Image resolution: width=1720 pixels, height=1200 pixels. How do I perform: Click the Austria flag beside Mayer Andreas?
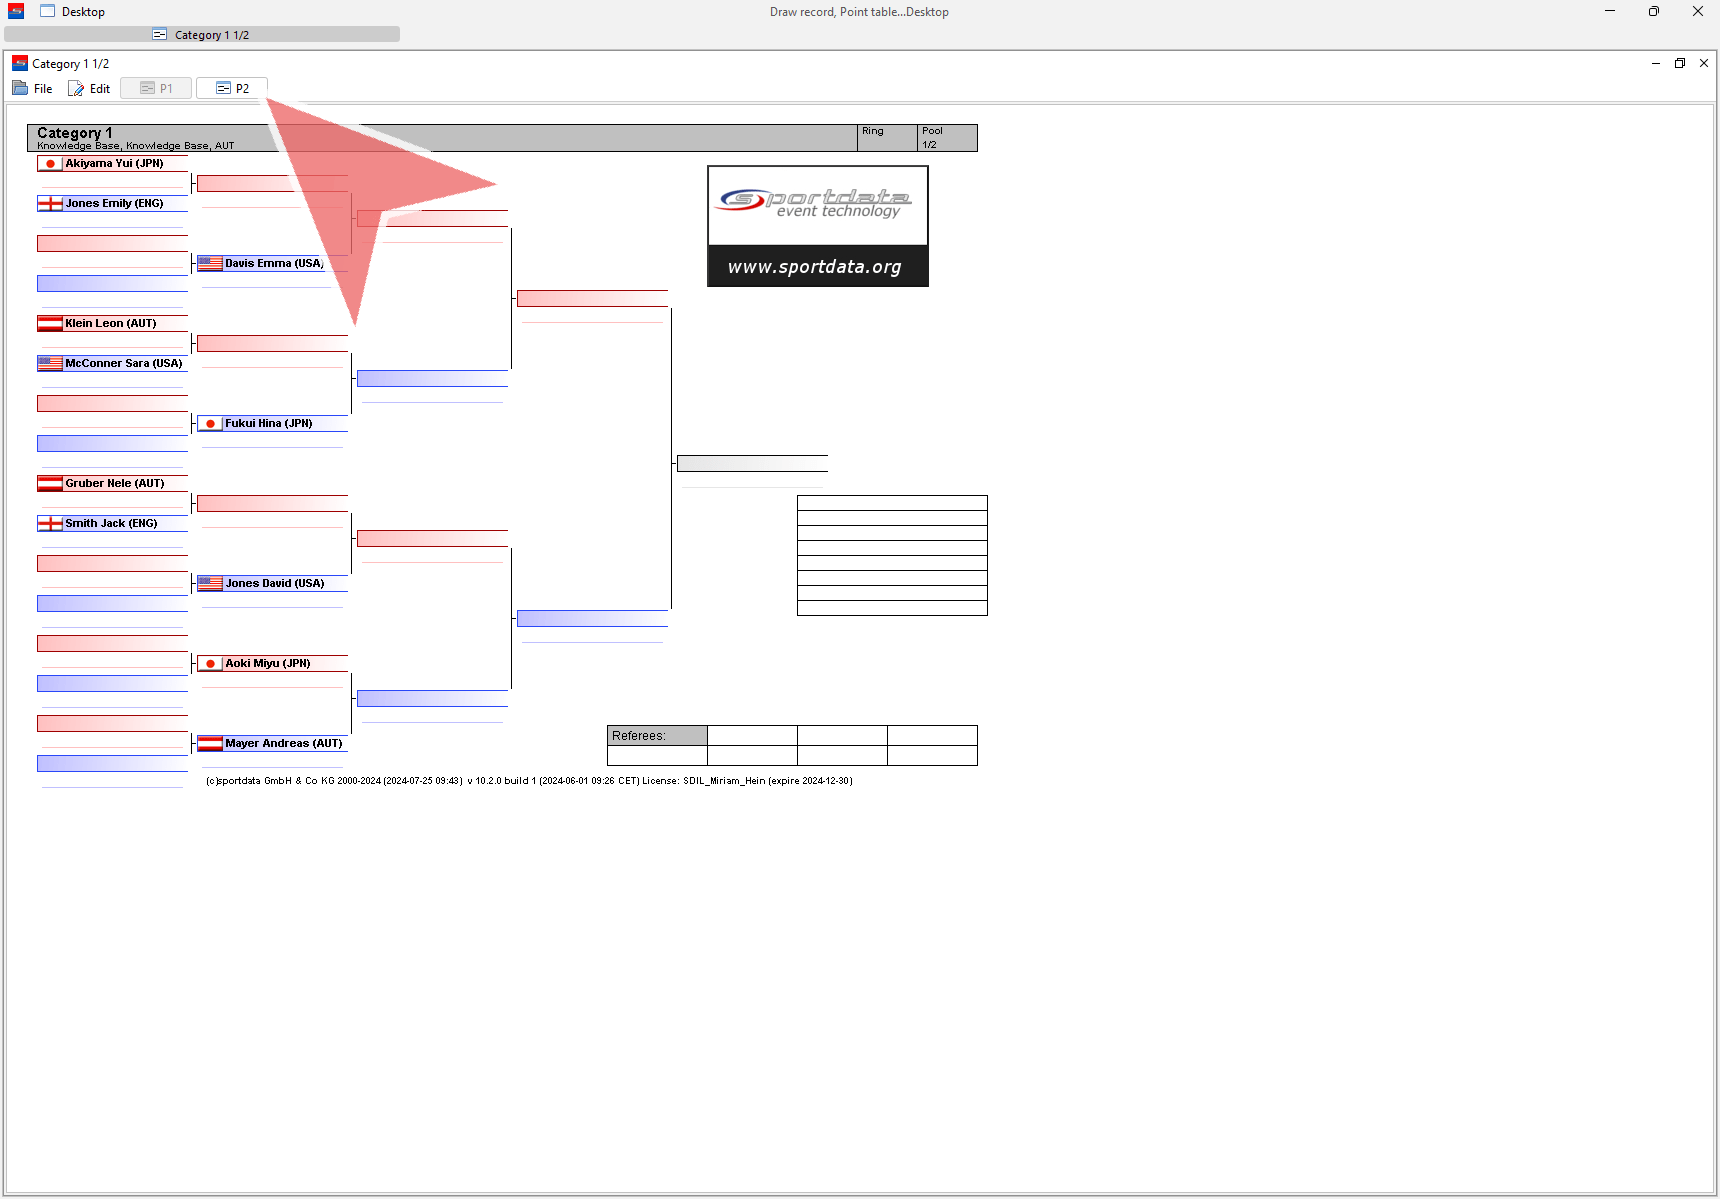[x=210, y=744]
